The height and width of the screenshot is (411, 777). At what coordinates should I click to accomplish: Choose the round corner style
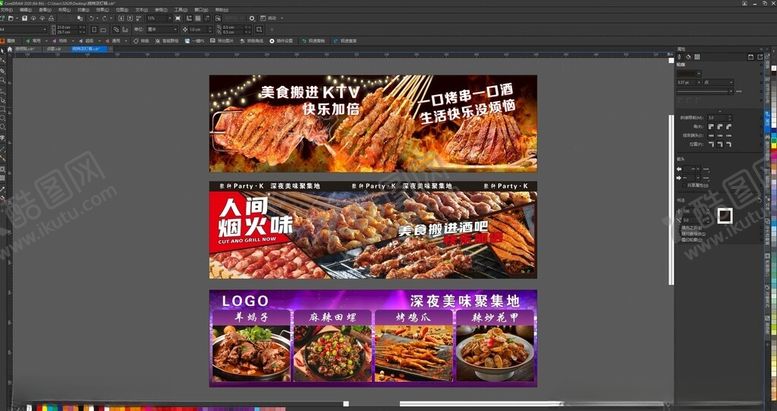pyautogui.click(x=720, y=126)
